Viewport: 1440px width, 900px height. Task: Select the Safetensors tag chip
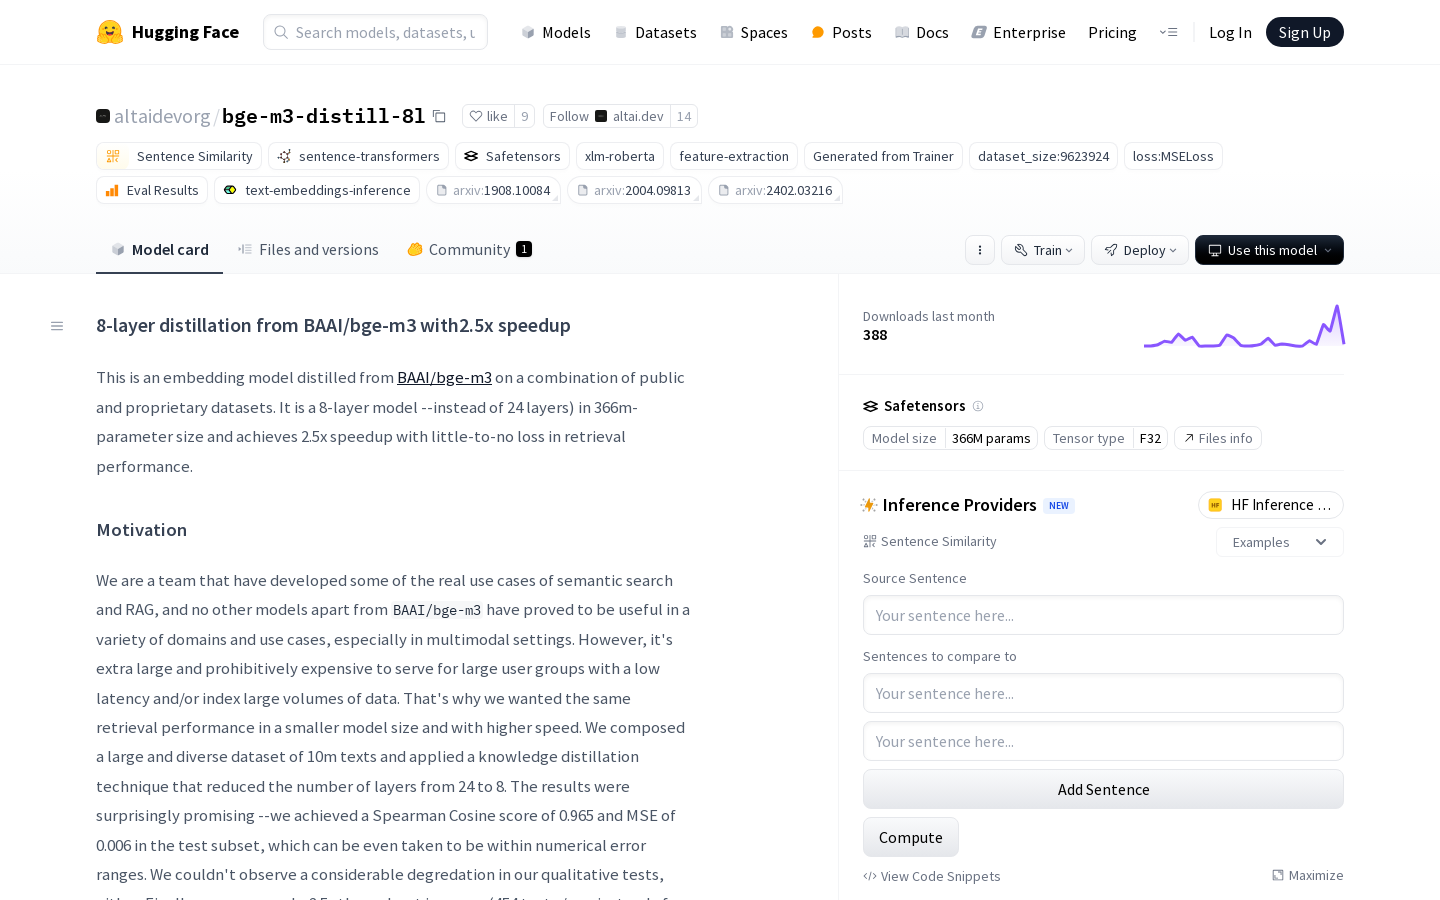(x=512, y=156)
